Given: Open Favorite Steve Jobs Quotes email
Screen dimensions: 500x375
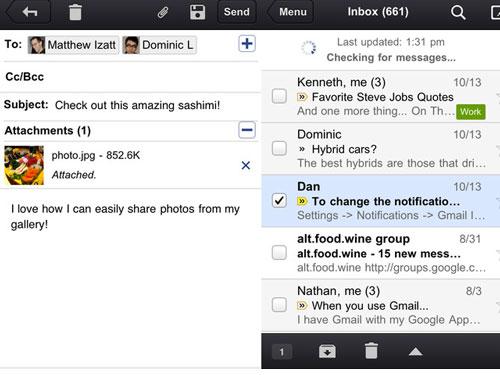Looking at the screenshot, I should tap(382, 97).
